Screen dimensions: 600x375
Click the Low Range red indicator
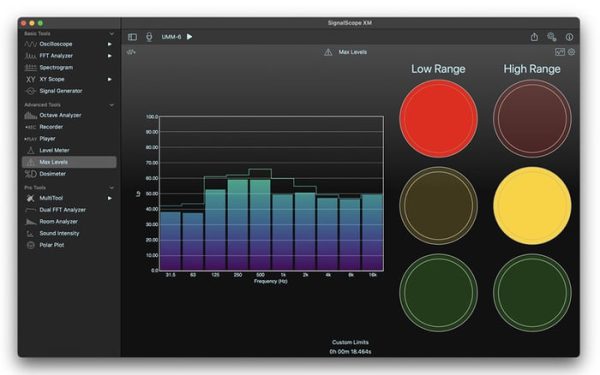pos(439,119)
